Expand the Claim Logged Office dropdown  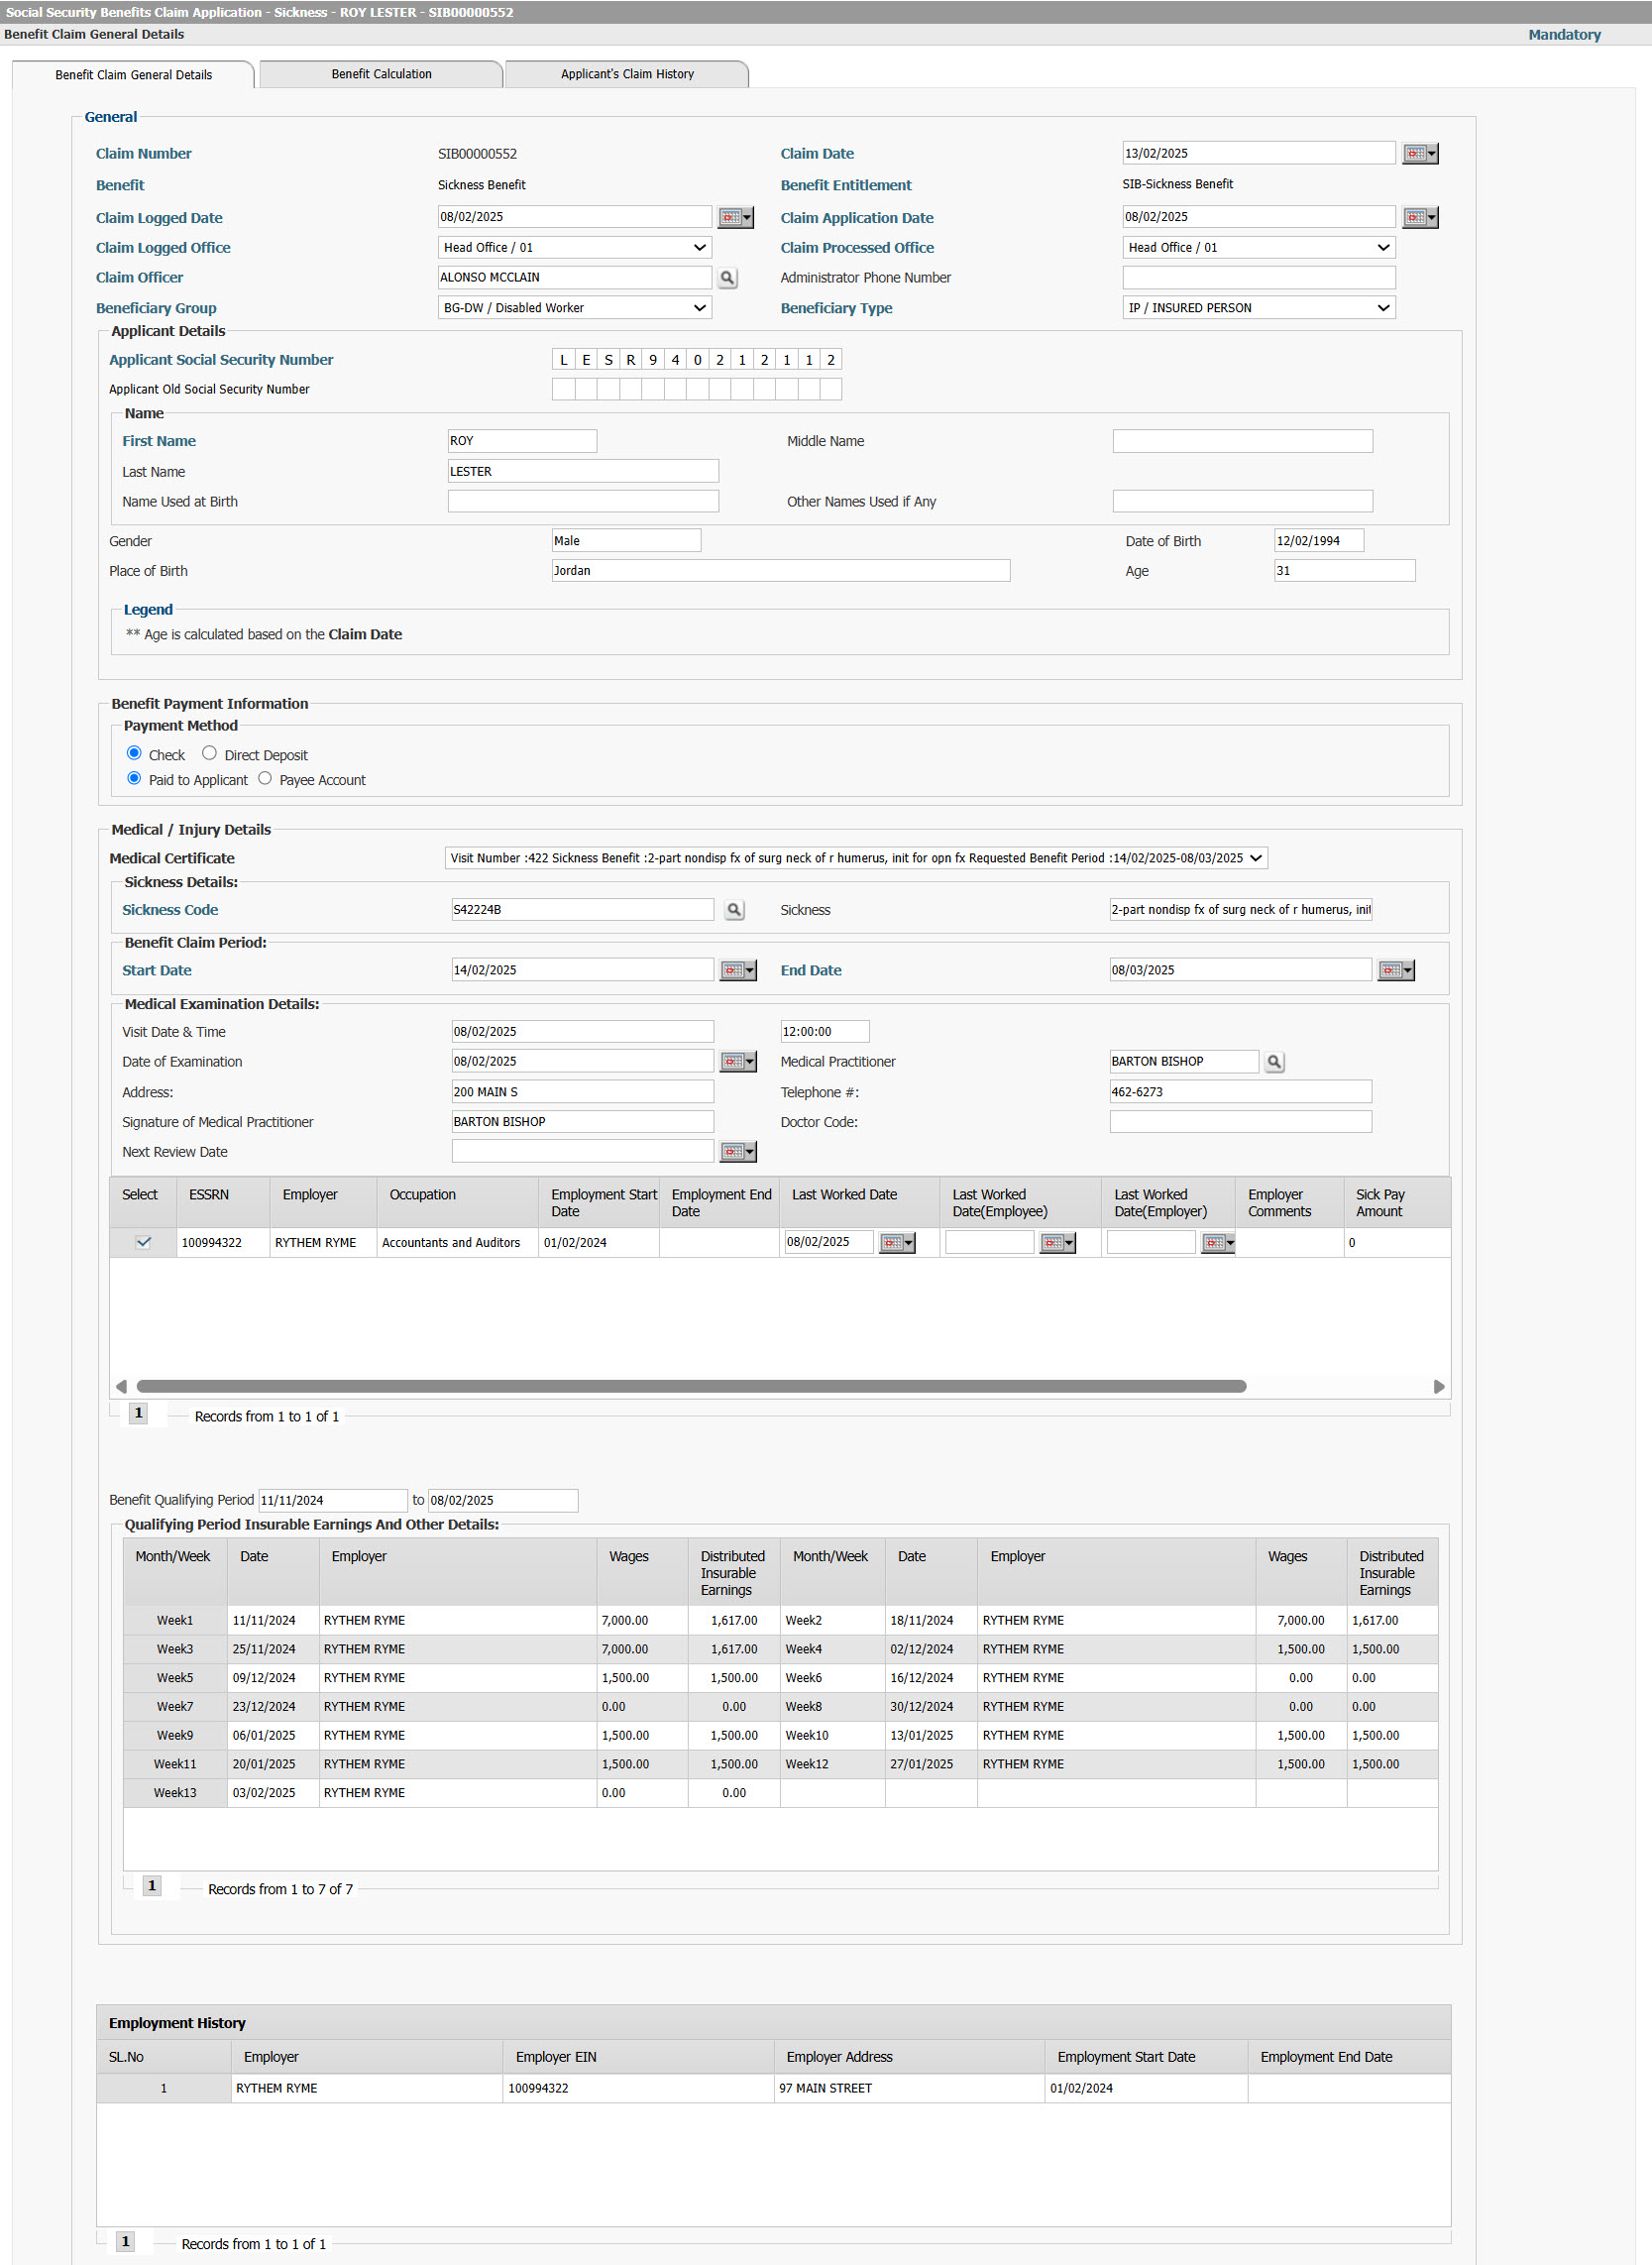click(x=575, y=247)
